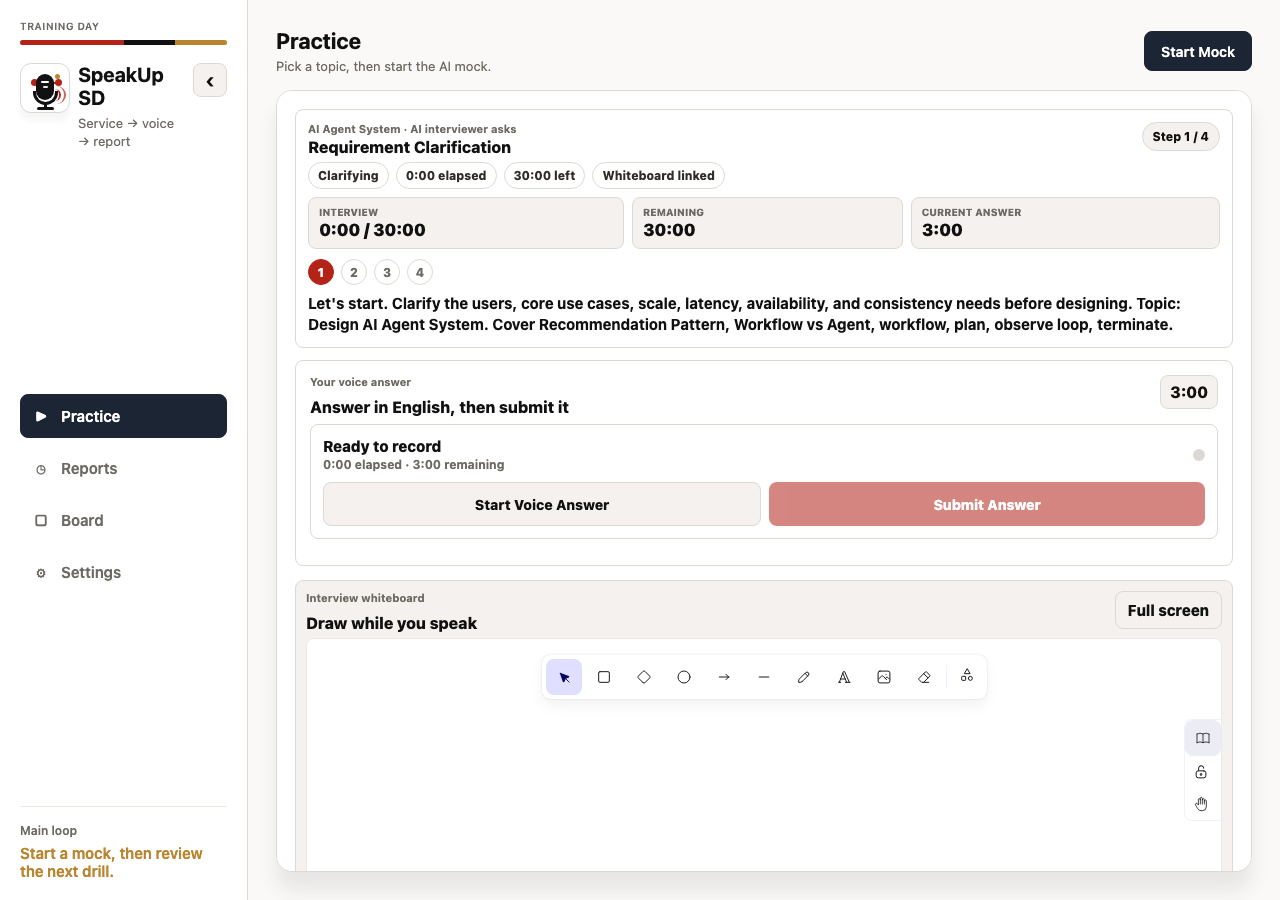Screen dimensions: 1280x900
Task: Click the Reports clock icon
Action: [41, 469]
